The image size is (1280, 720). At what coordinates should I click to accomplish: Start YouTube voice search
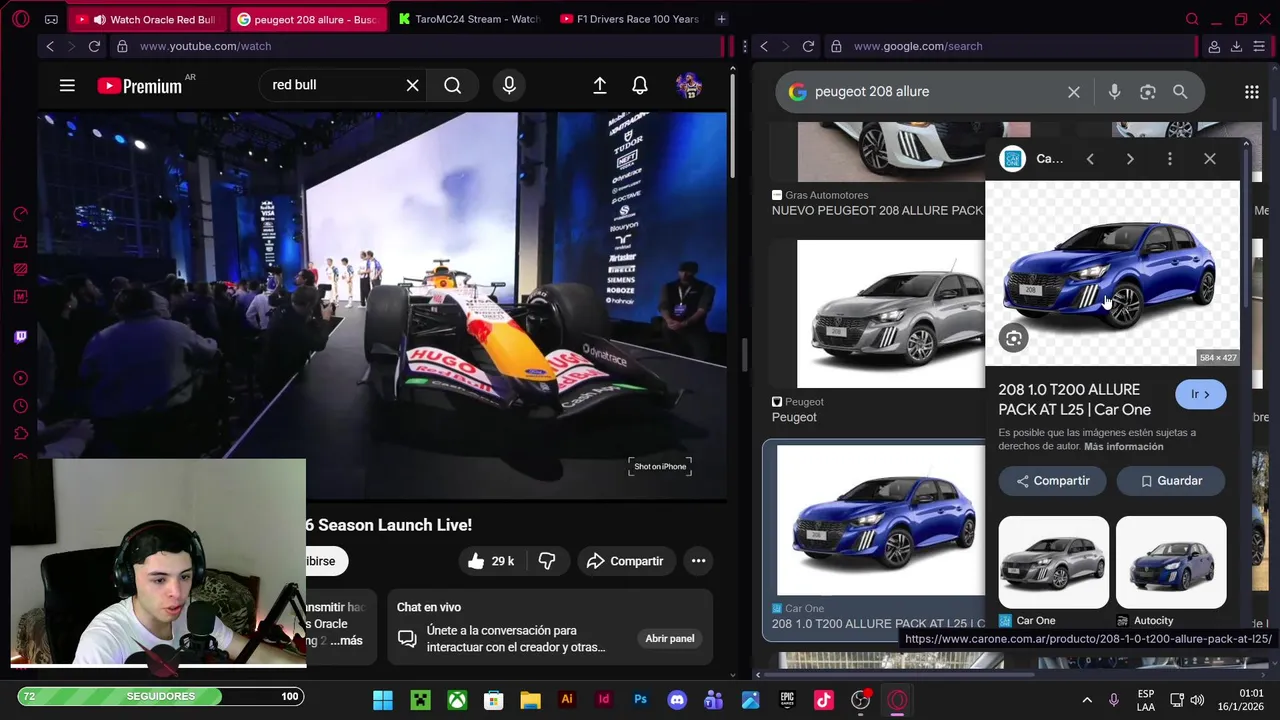point(509,86)
